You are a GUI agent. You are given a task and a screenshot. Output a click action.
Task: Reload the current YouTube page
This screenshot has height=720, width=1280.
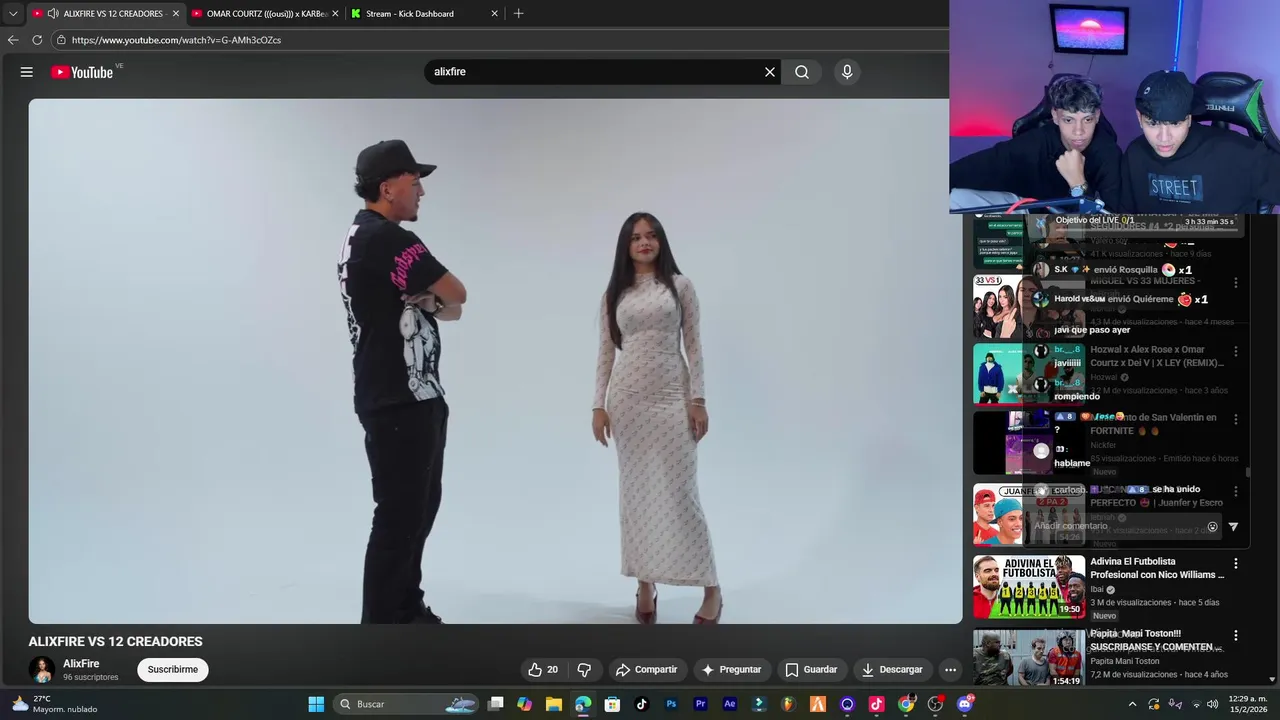coord(37,40)
